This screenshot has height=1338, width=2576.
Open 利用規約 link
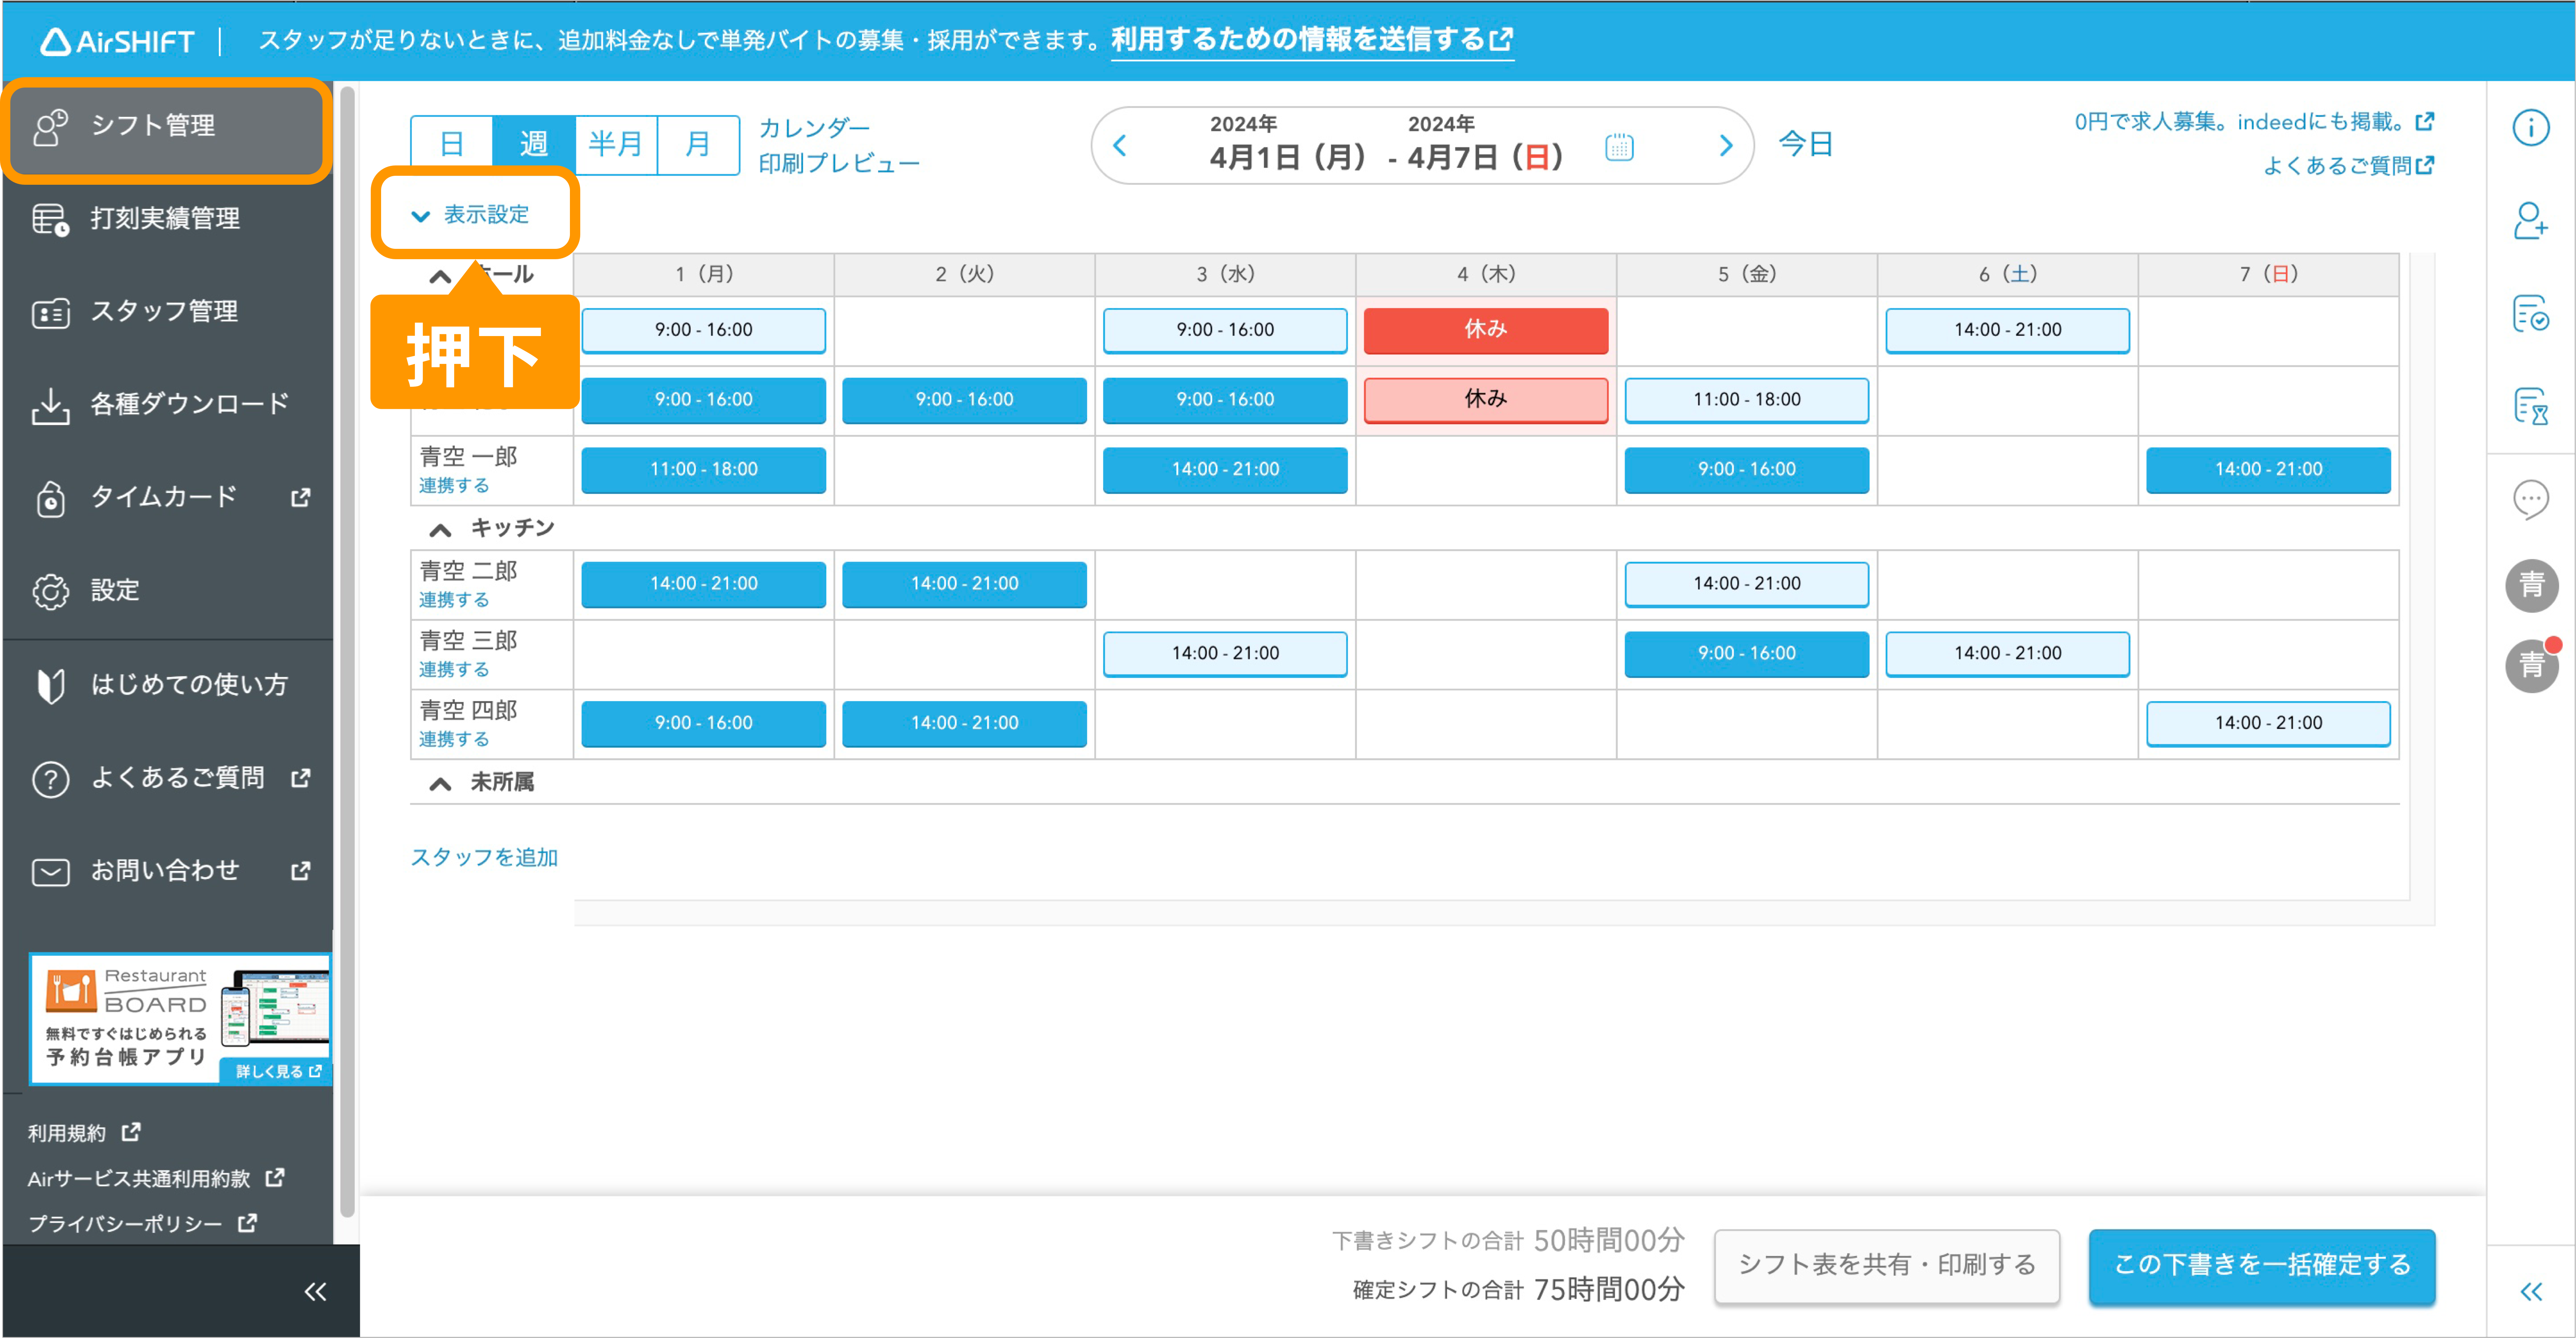(x=84, y=1133)
